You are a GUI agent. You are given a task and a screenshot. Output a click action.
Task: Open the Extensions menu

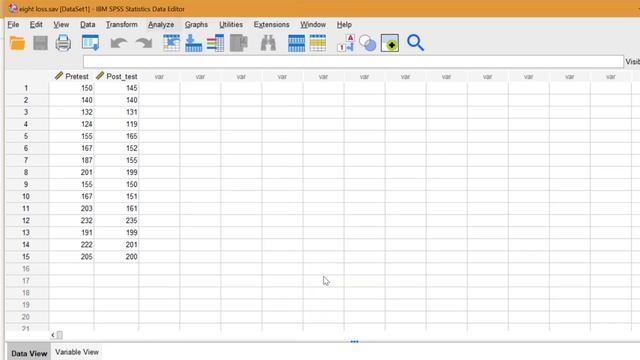tap(271, 24)
